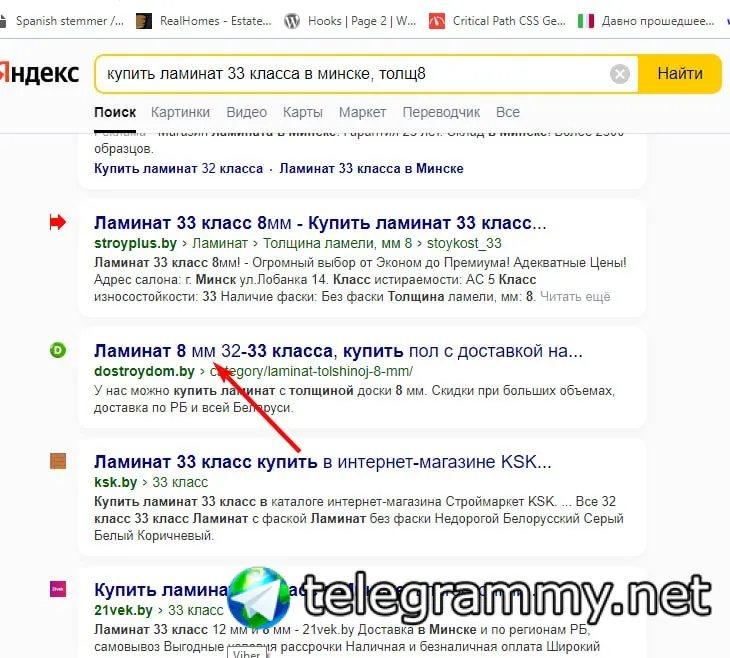Open the 33 класс breadcrumb under 21vek.by

click(196, 610)
